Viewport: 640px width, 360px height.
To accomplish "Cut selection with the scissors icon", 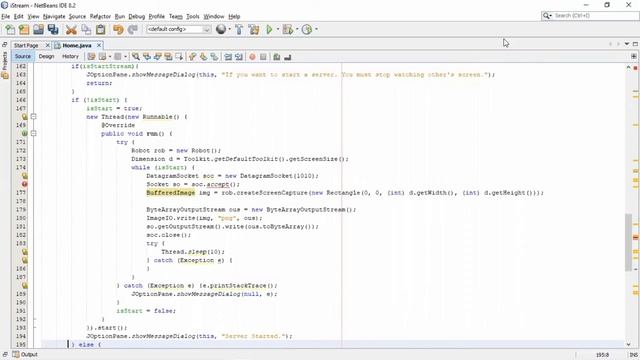I will pyautogui.click(x=71, y=29).
